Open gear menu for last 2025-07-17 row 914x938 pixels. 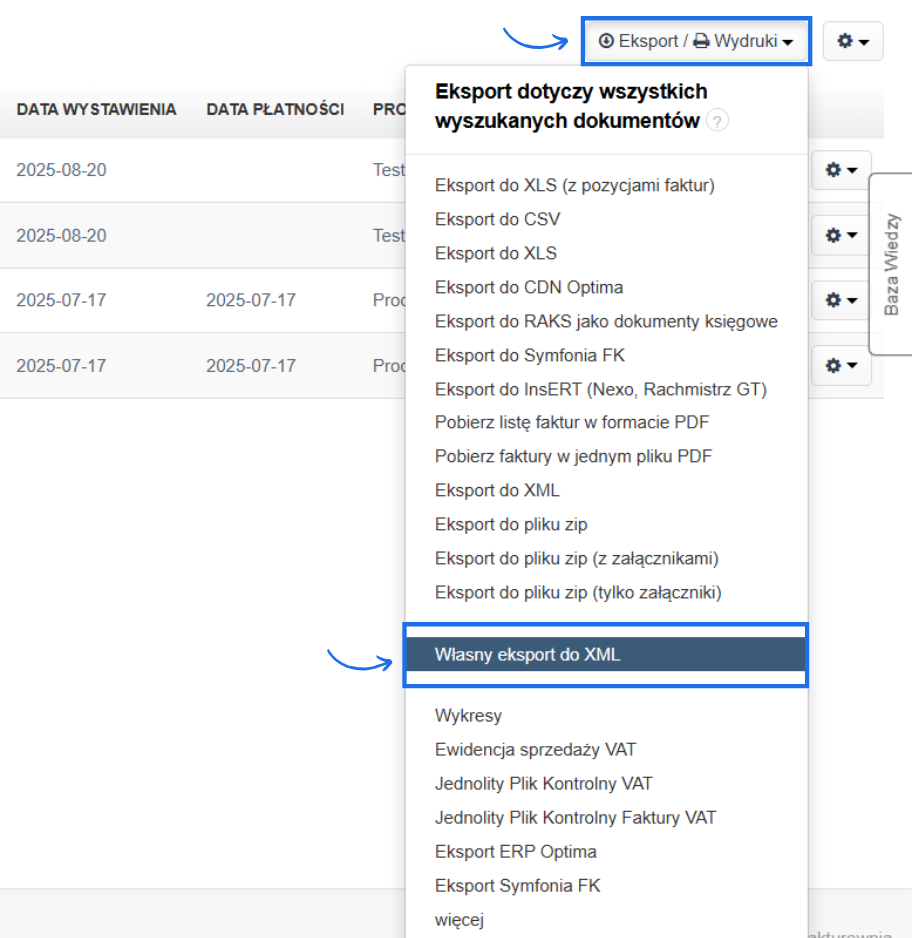point(841,366)
